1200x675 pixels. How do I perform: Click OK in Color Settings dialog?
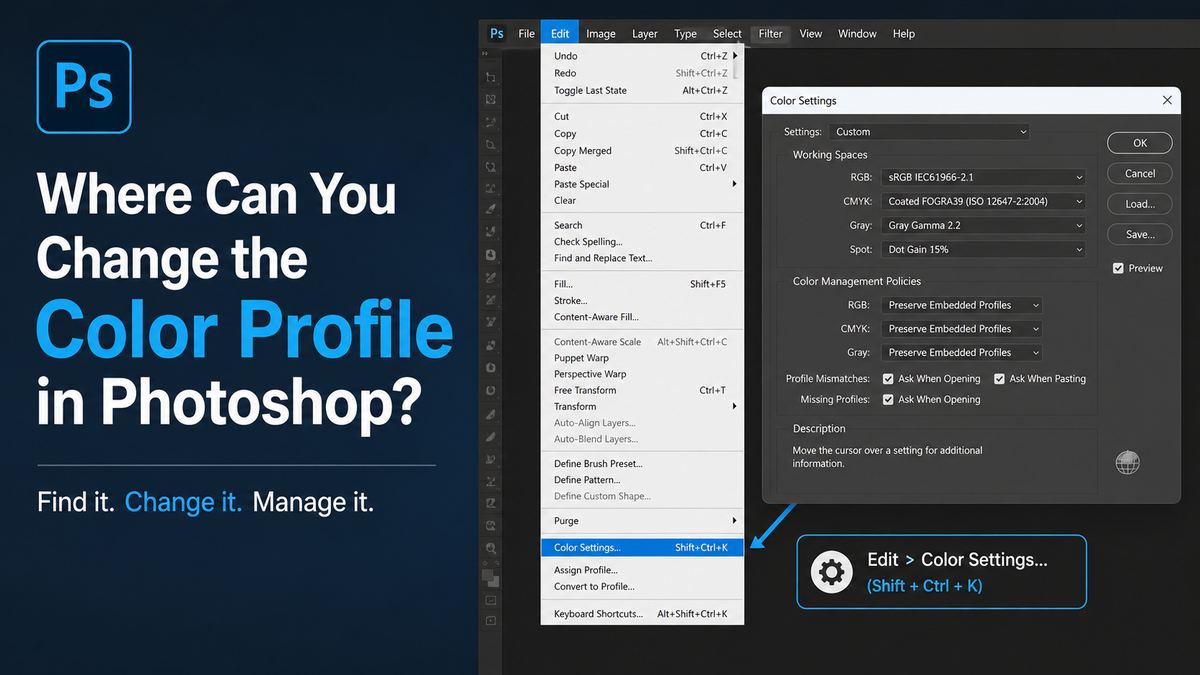point(1140,143)
